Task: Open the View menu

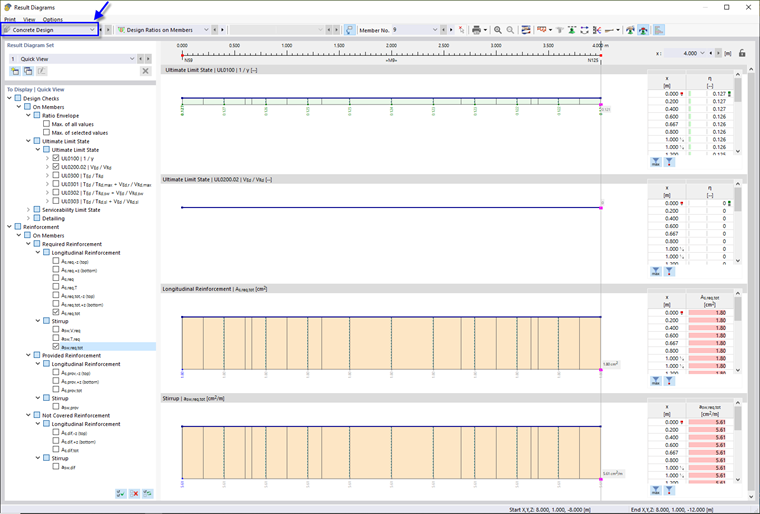Action: click(29, 19)
